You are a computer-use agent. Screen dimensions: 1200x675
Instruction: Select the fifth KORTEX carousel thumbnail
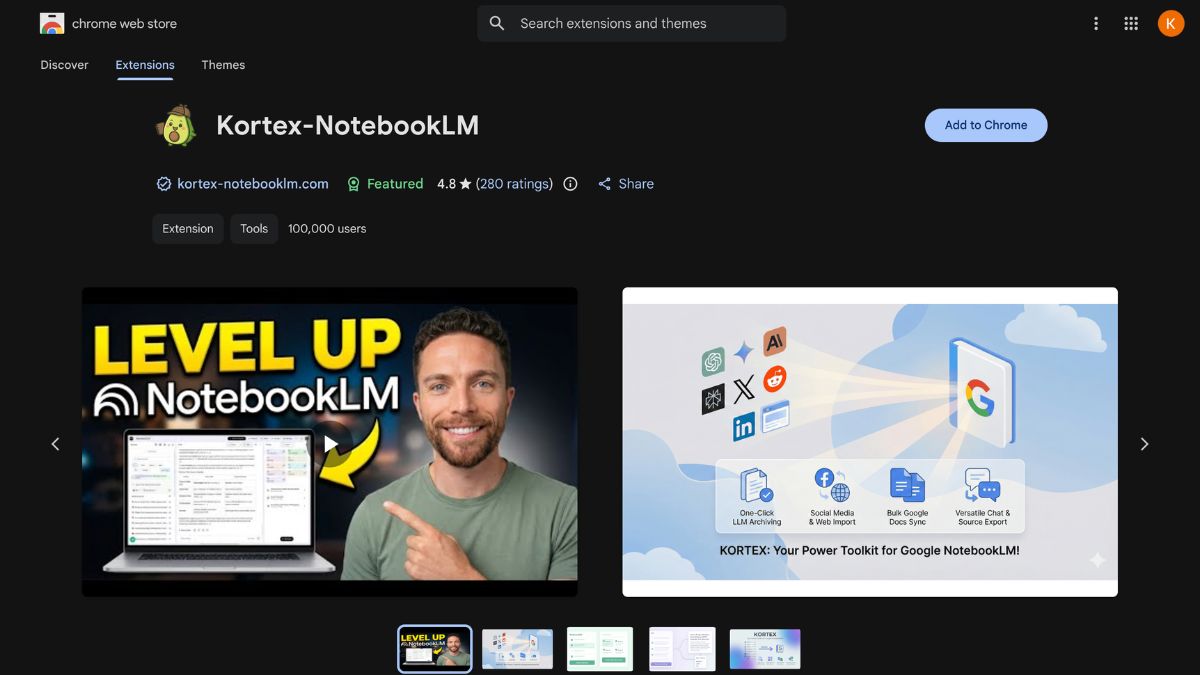coord(765,649)
